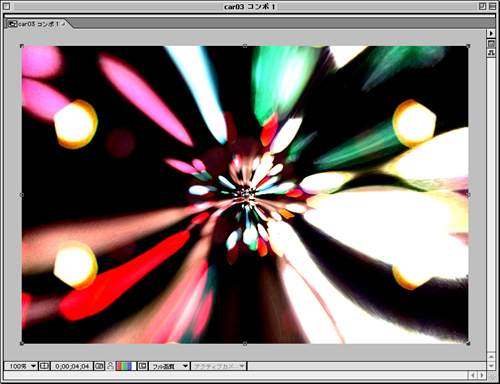Screen dimensions: 500x384
Task: Toggle the title-action safe guides icon
Action: (44, 366)
